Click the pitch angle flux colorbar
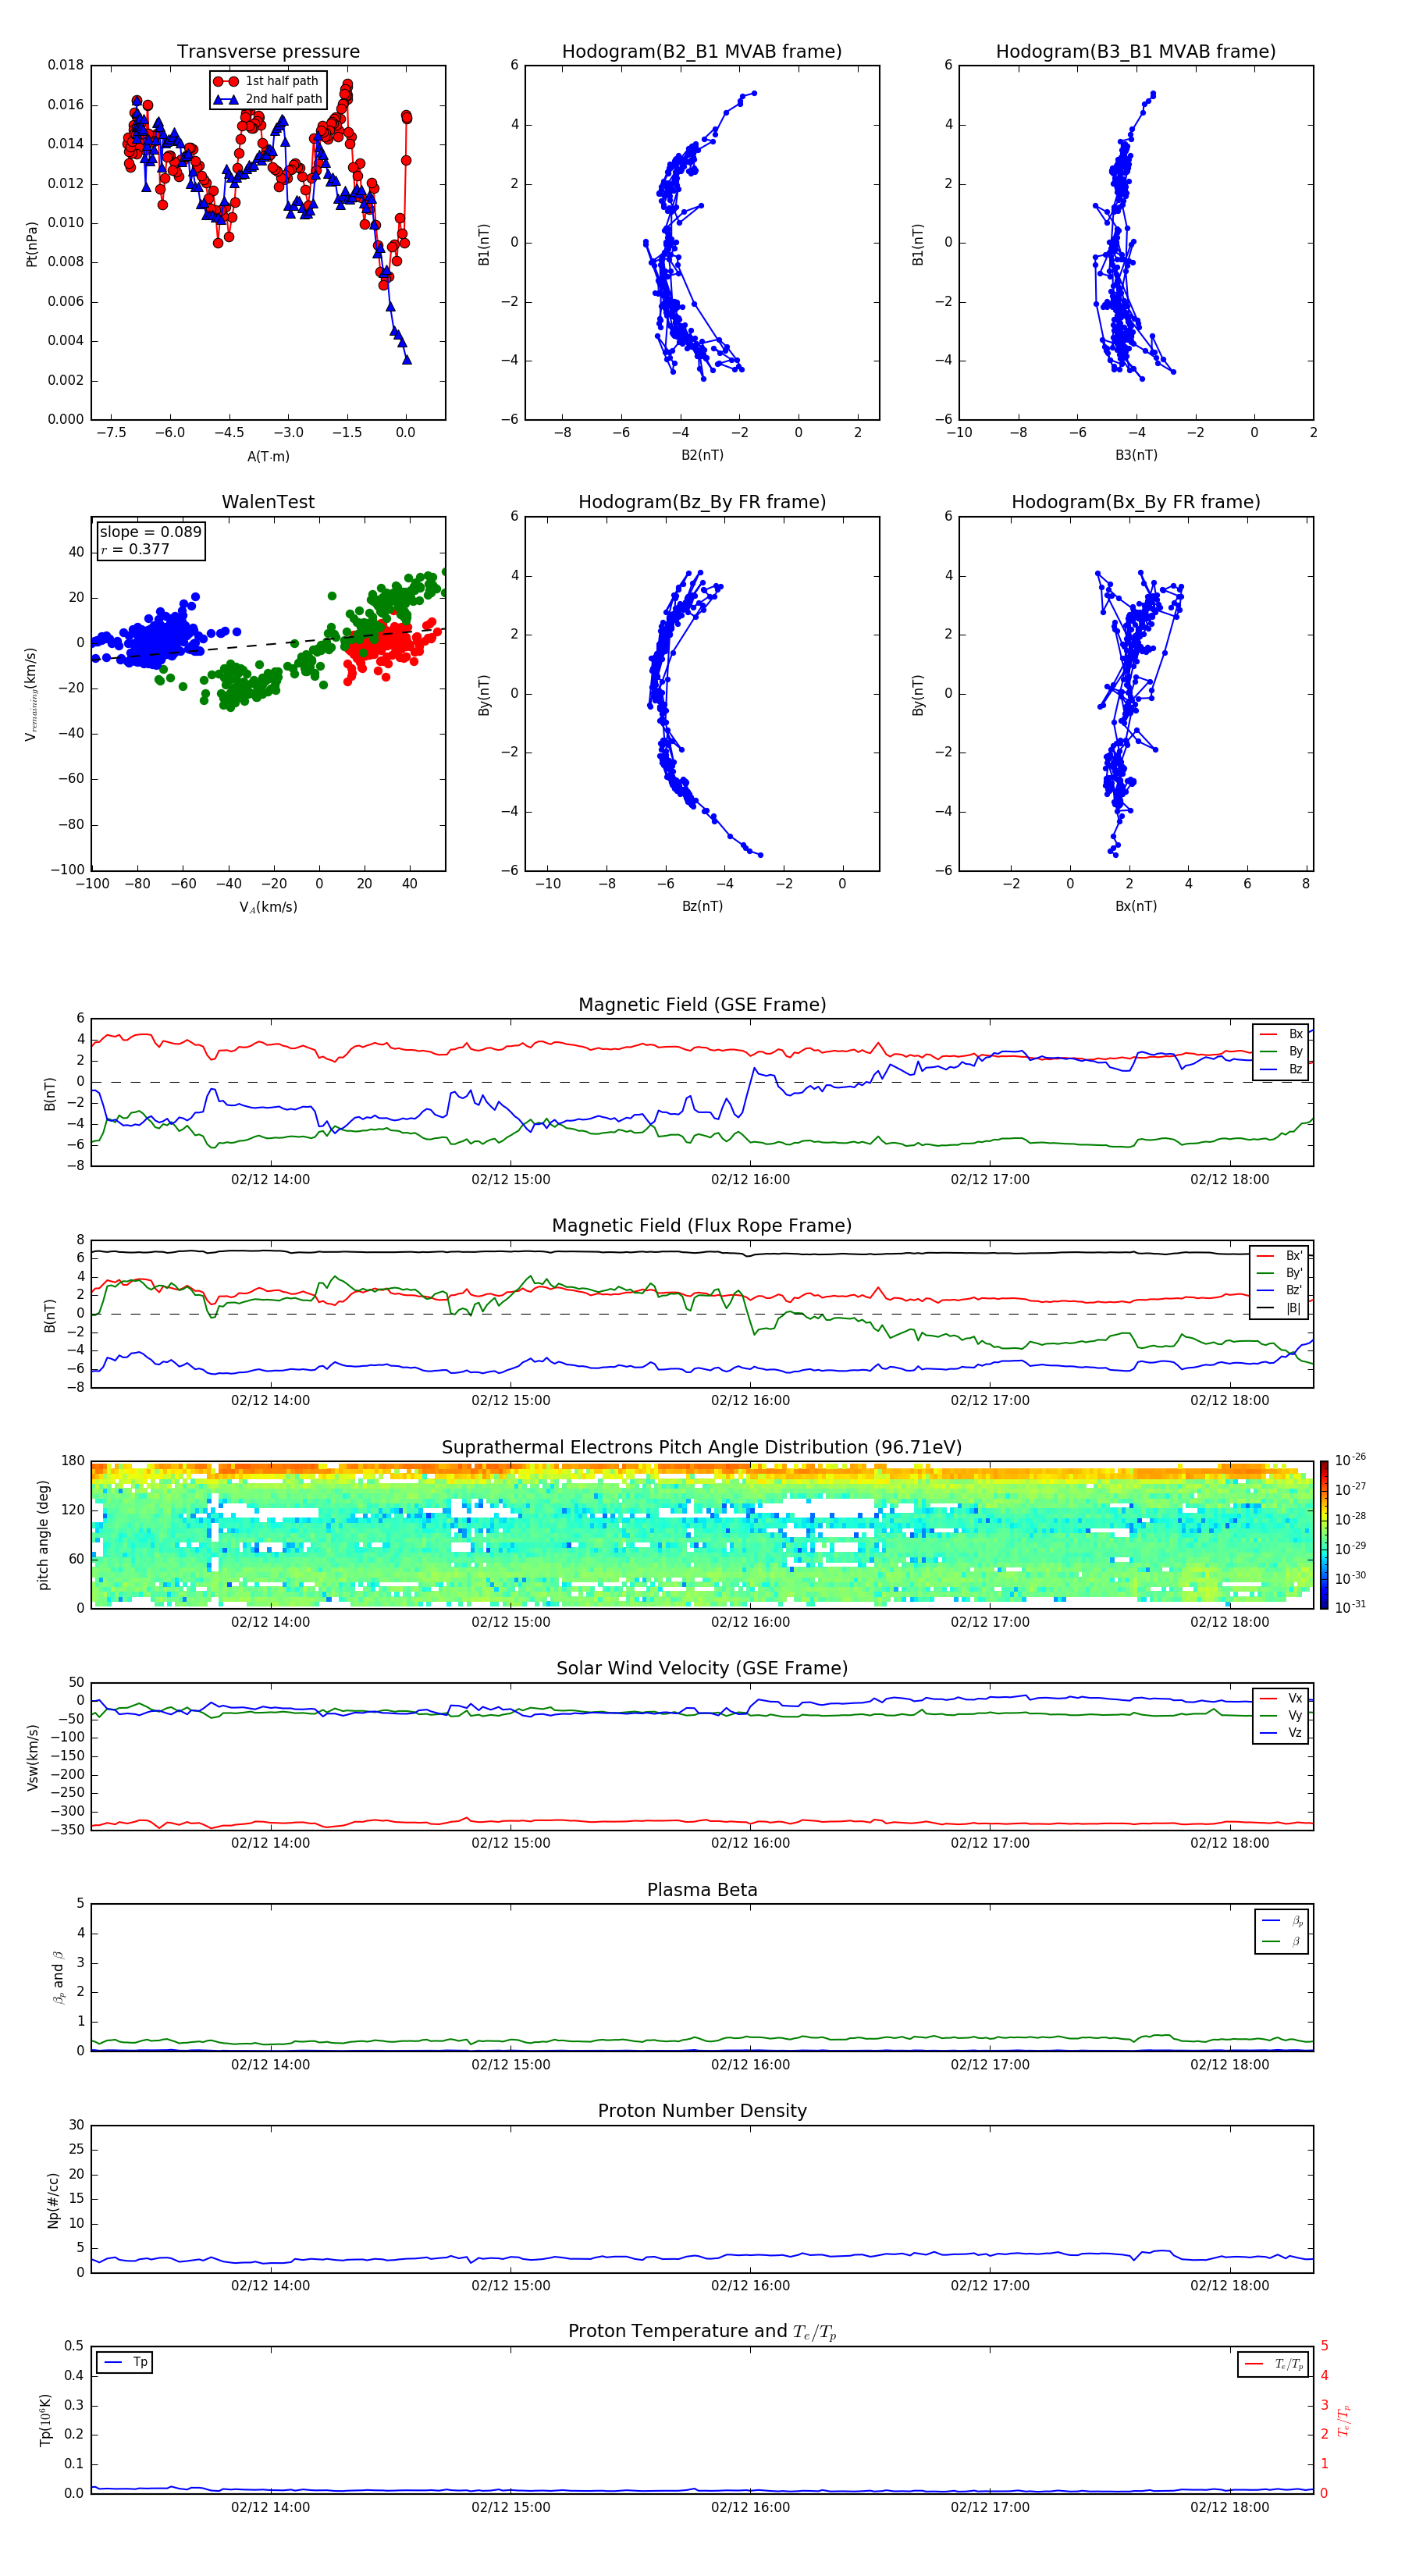This screenshot has height=2576, width=1405. point(1324,1535)
